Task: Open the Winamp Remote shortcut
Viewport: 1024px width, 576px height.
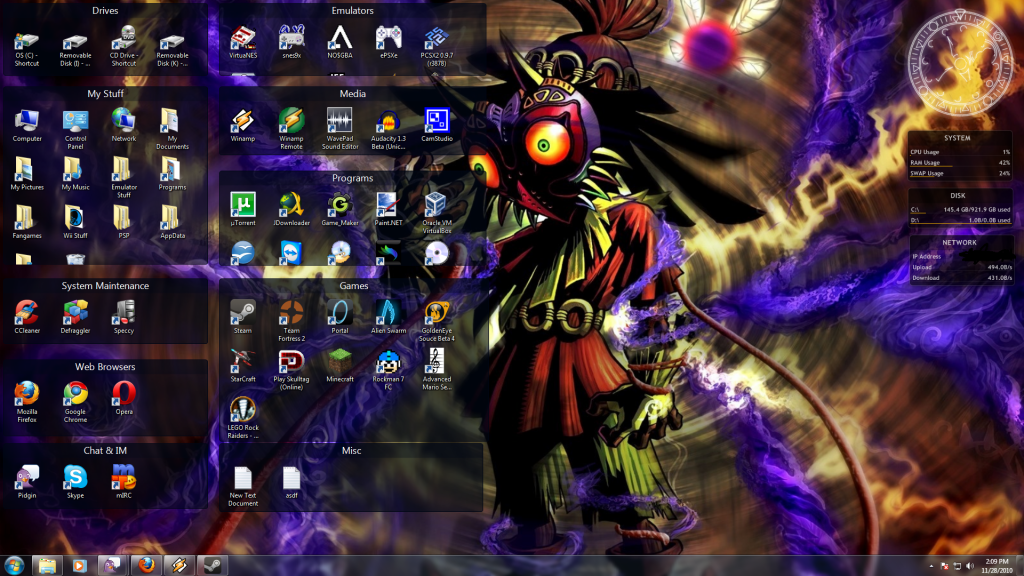Action: tap(291, 129)
